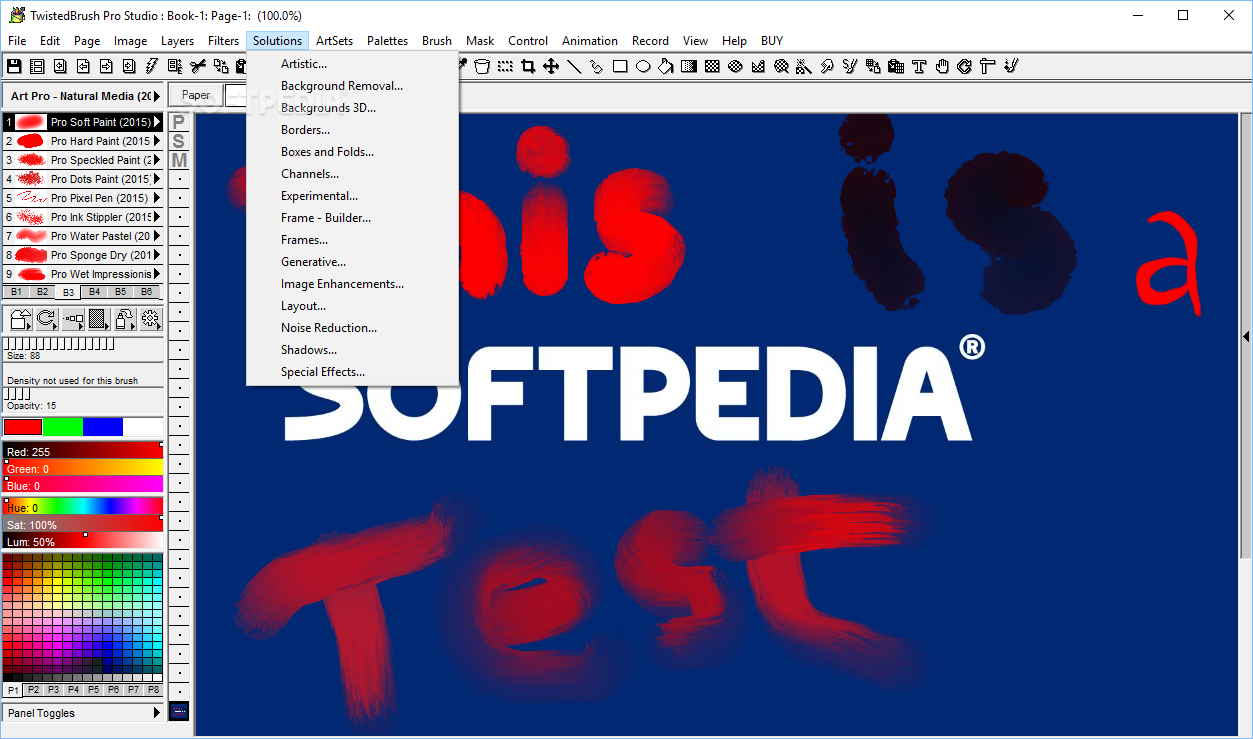This screenshot has height=739, width=1253.
Task: Open brush rotation circular arrow options
Action: (47, 319)
